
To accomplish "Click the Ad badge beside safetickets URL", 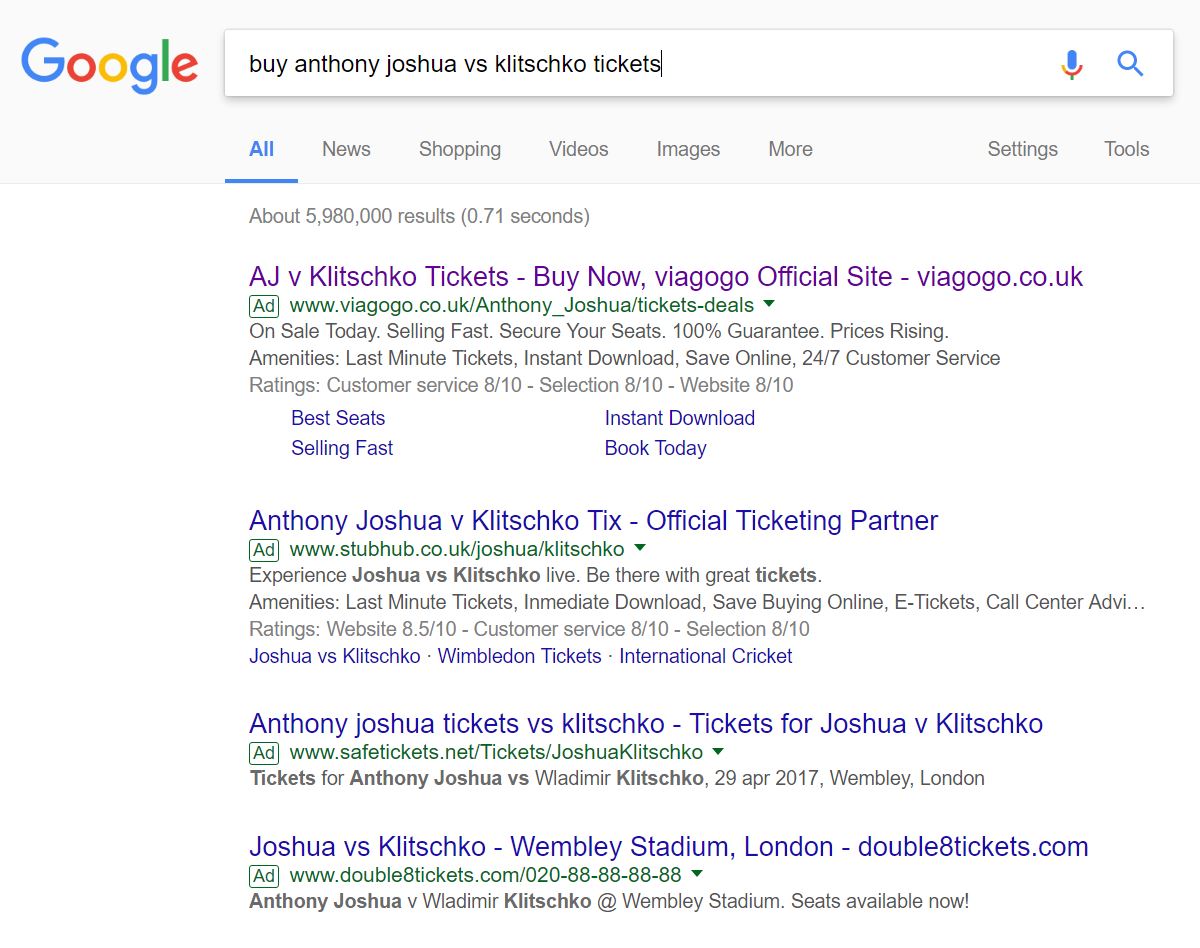I will pyautogui.click(x=264, y=752).
